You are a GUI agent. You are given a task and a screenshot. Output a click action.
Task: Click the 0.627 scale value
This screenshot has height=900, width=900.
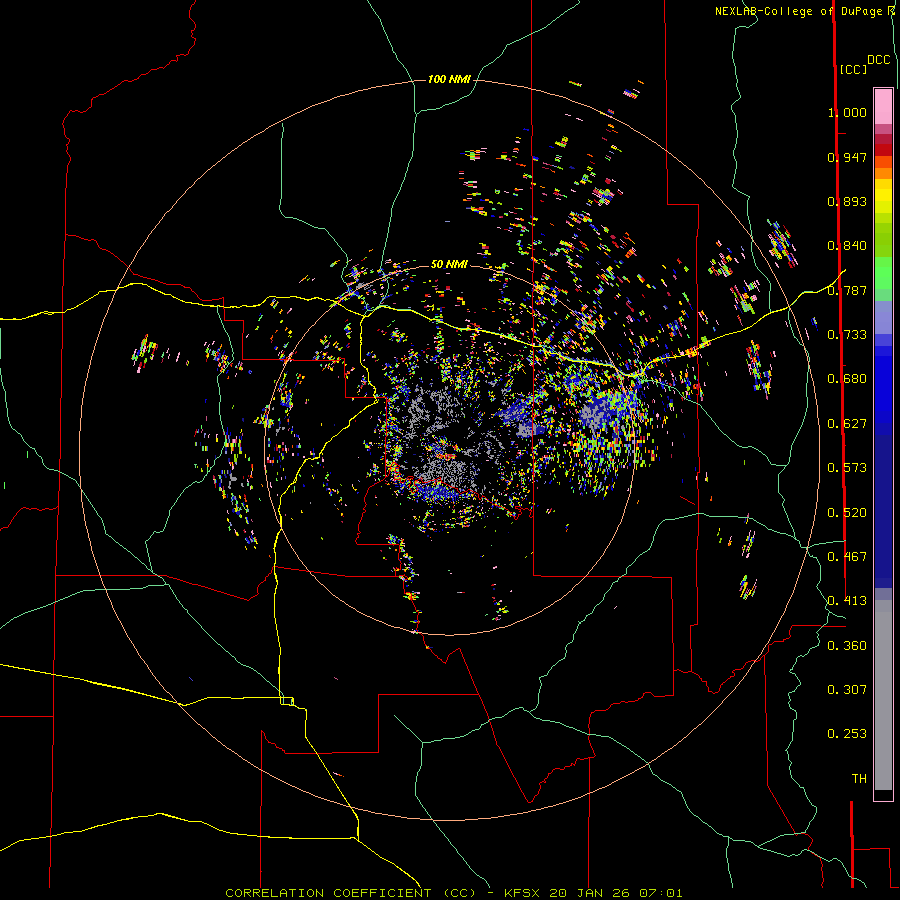(x=847, y=424)
